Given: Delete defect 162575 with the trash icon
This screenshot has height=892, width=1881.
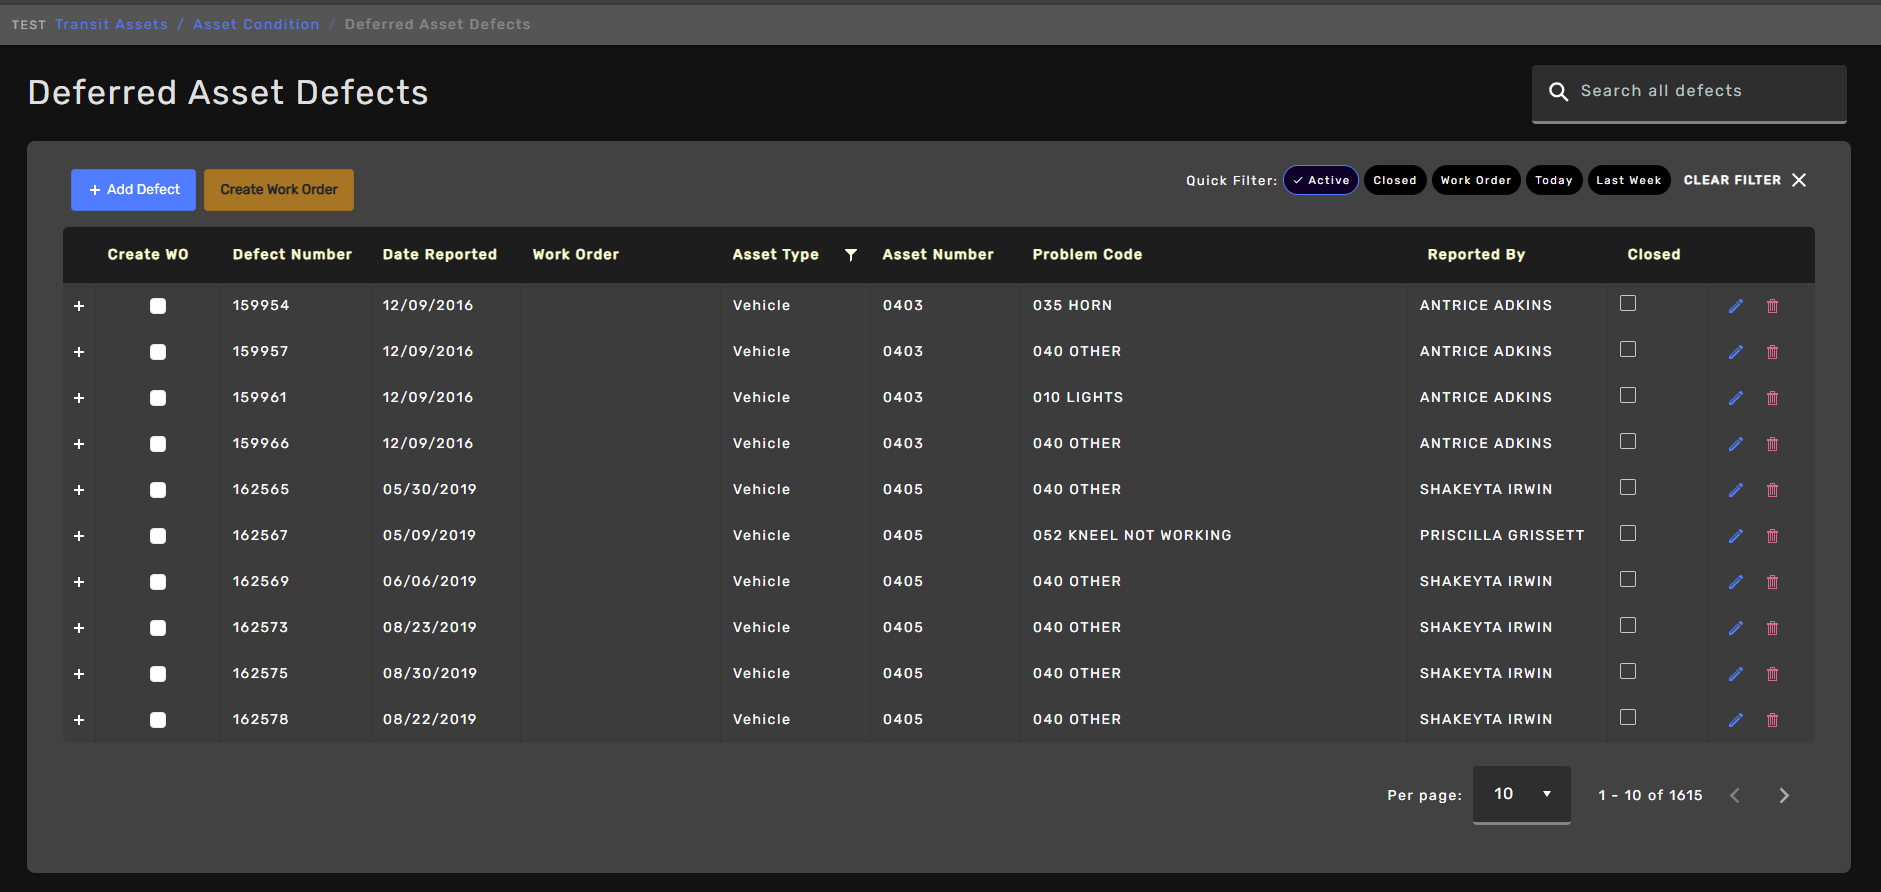Looking at the screenshot, I should point(1772,674).
